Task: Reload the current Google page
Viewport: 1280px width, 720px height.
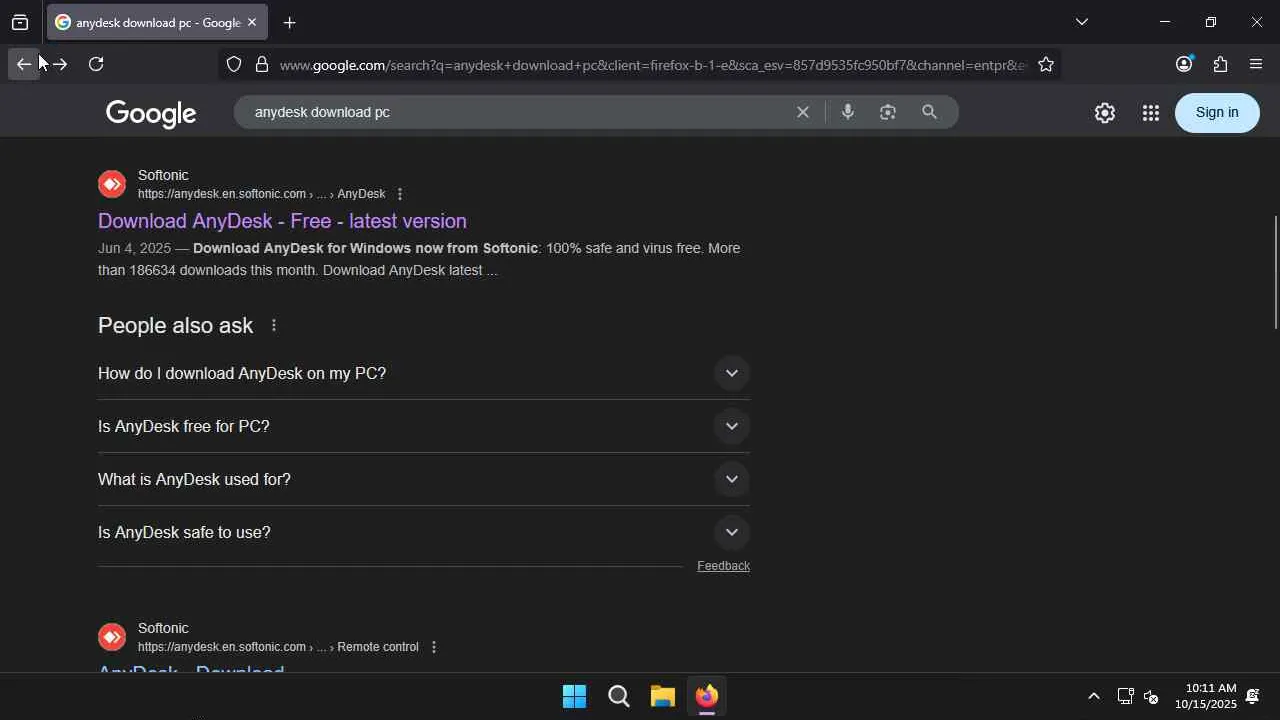Action: tap(96, 64)
